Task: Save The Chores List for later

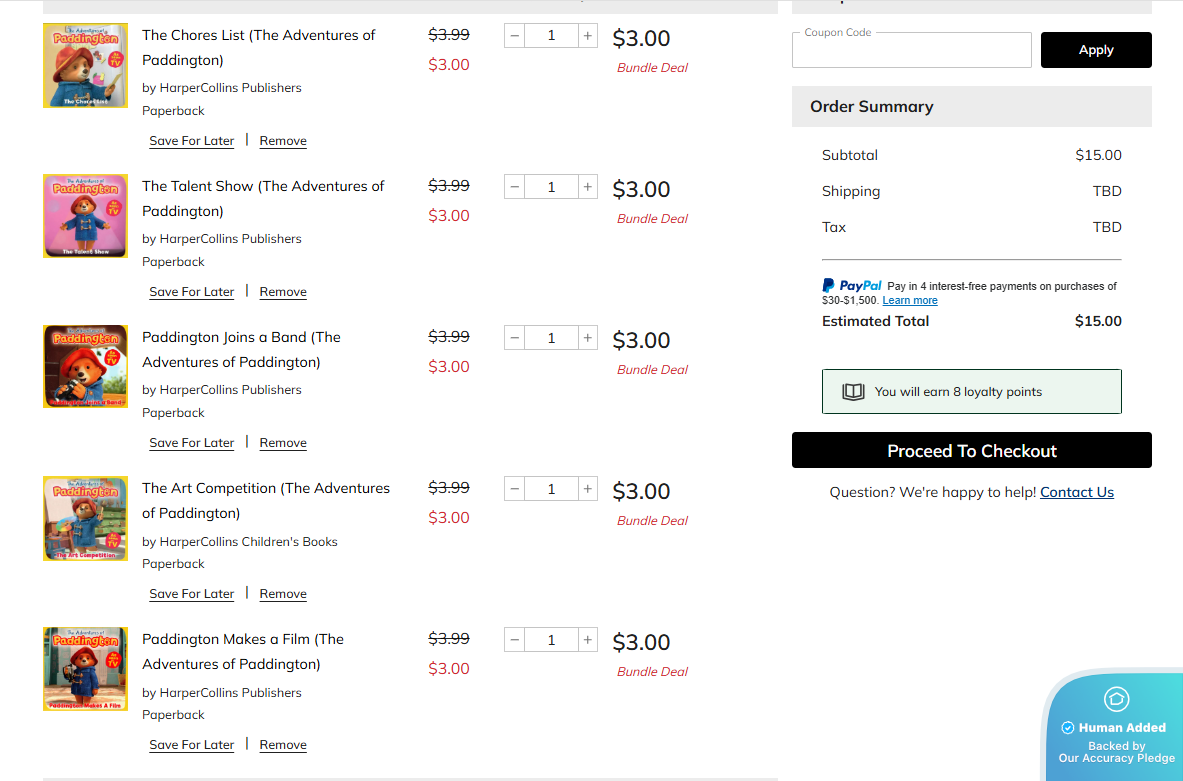Action: (191, 141)
